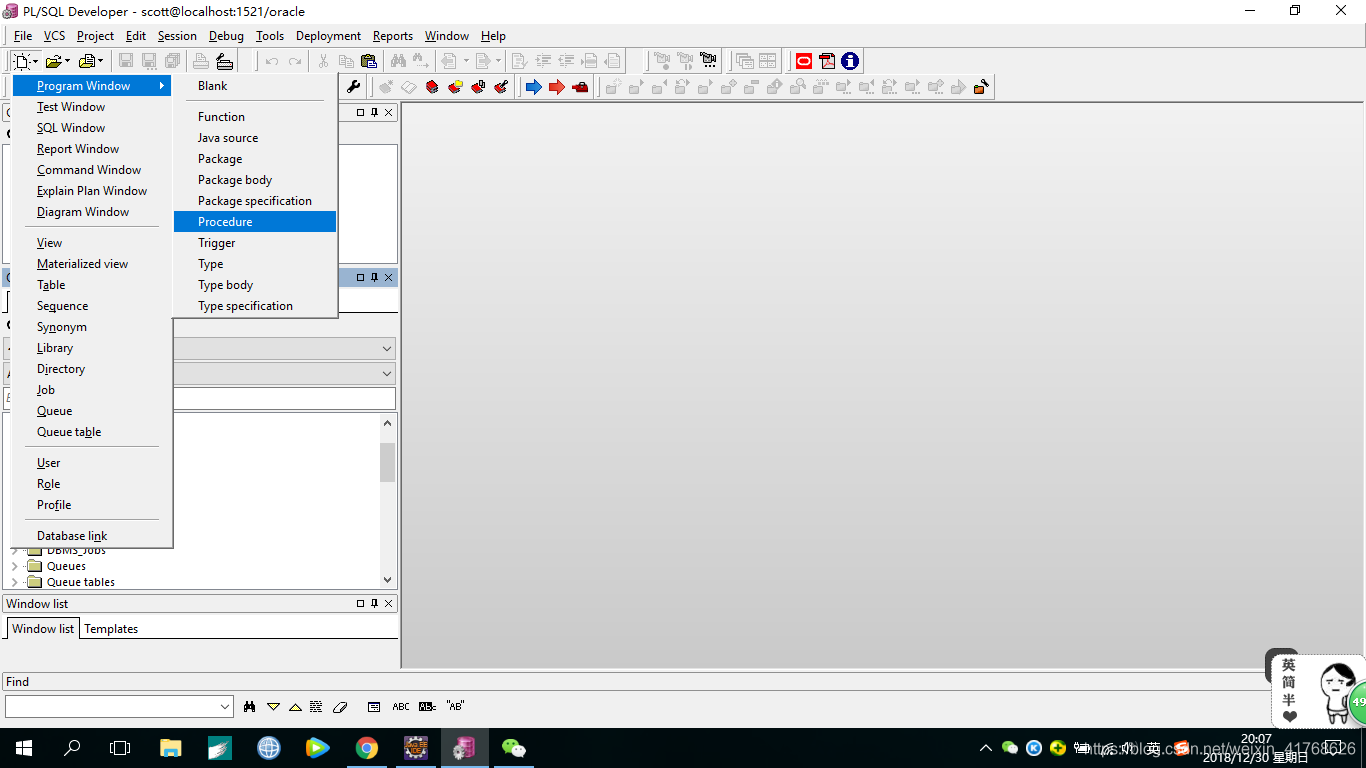1366x768 pixels.
Task: Click the blue Commit arrow icon
Action: pos(533,87)
